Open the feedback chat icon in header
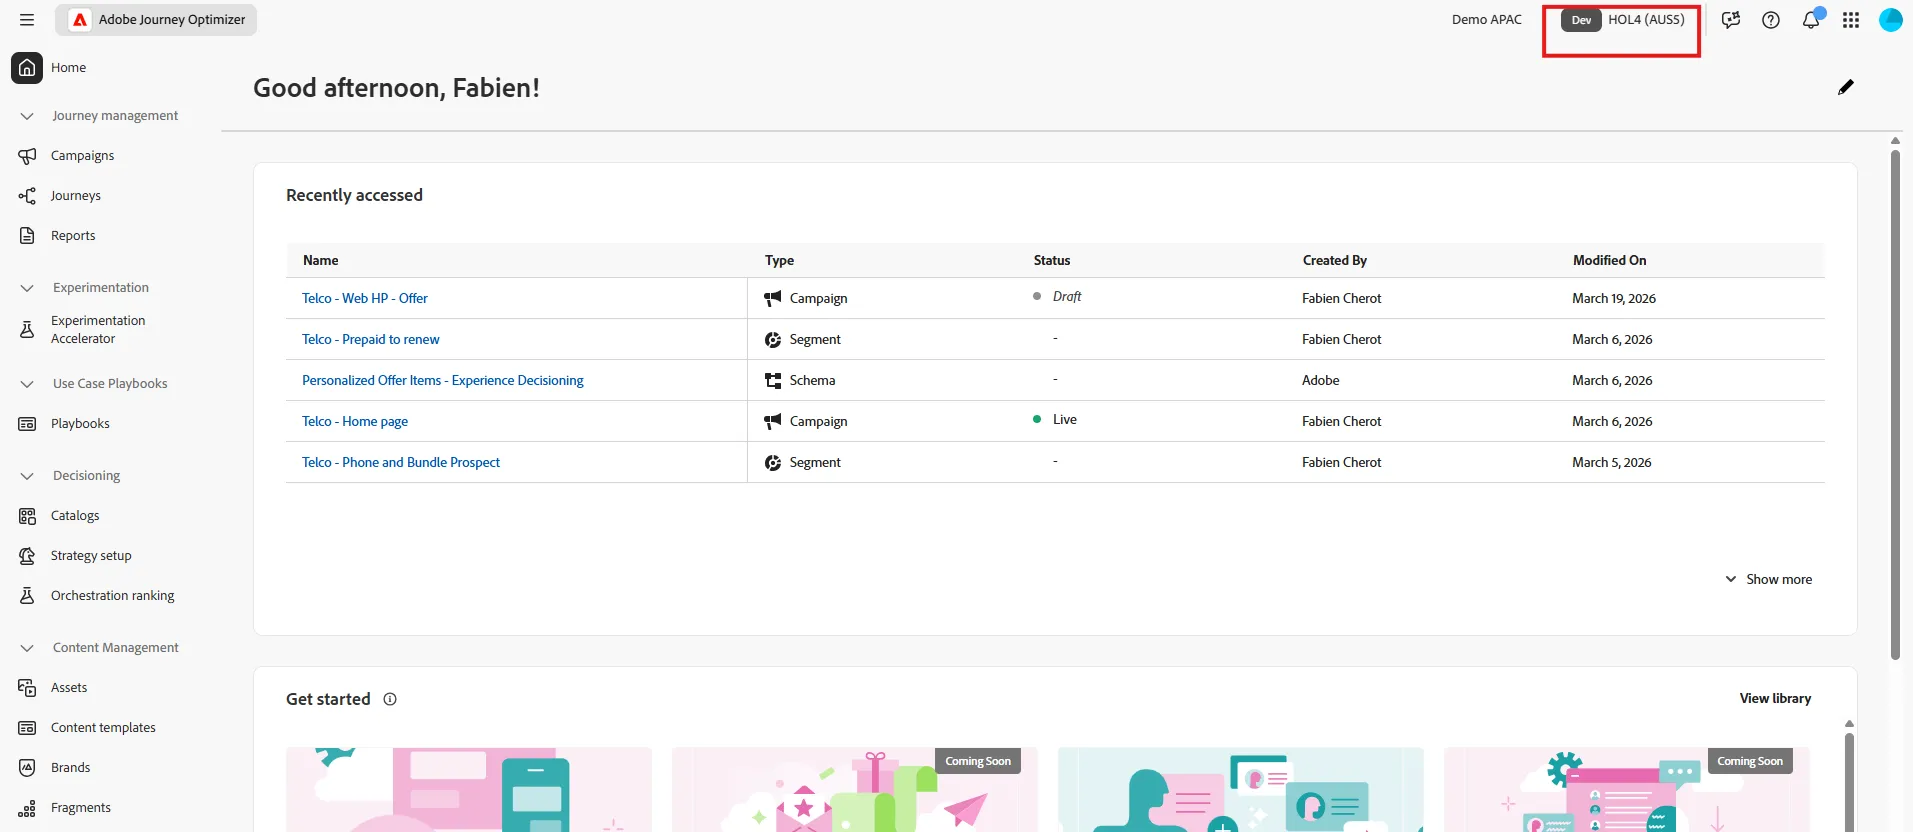The height and width of the screenshot is (832, 1913). (x=1731, y=20)
